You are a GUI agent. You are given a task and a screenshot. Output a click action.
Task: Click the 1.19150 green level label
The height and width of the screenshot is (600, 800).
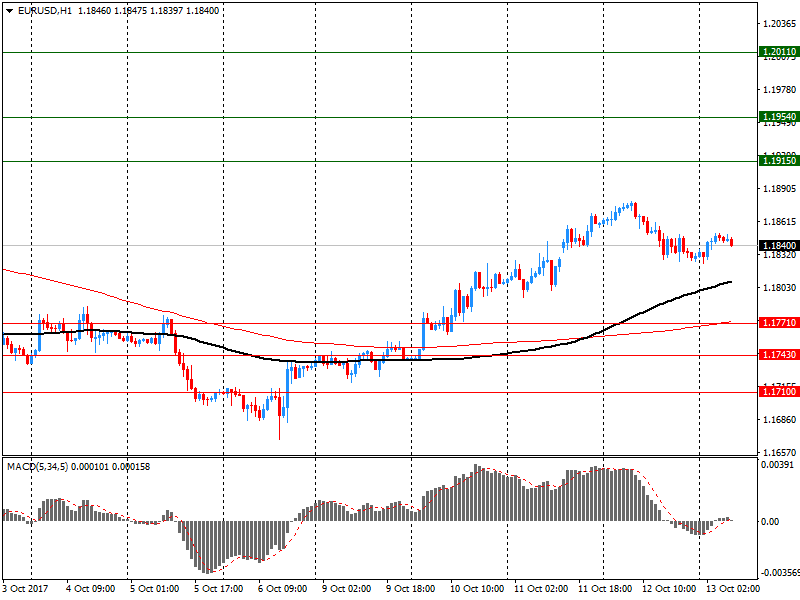(779, 161)
